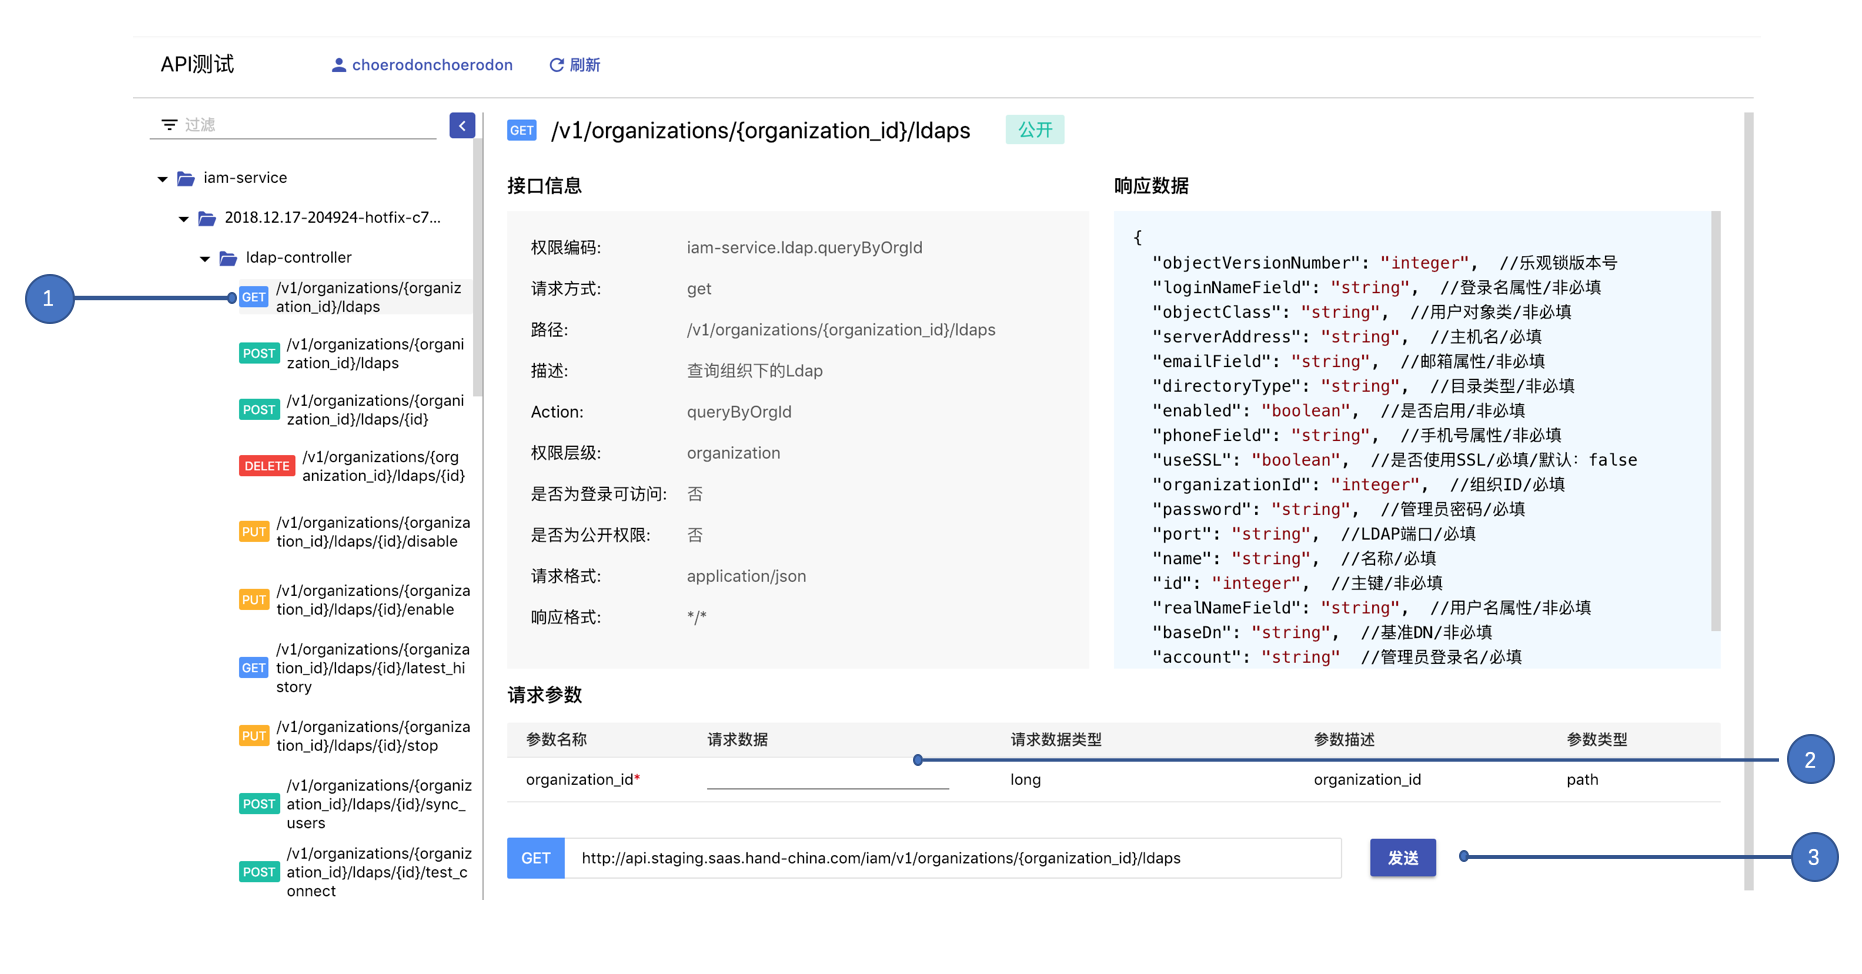Click the GET badge beside the endpoint title
1862x974 pixels.
pos(522,131)
